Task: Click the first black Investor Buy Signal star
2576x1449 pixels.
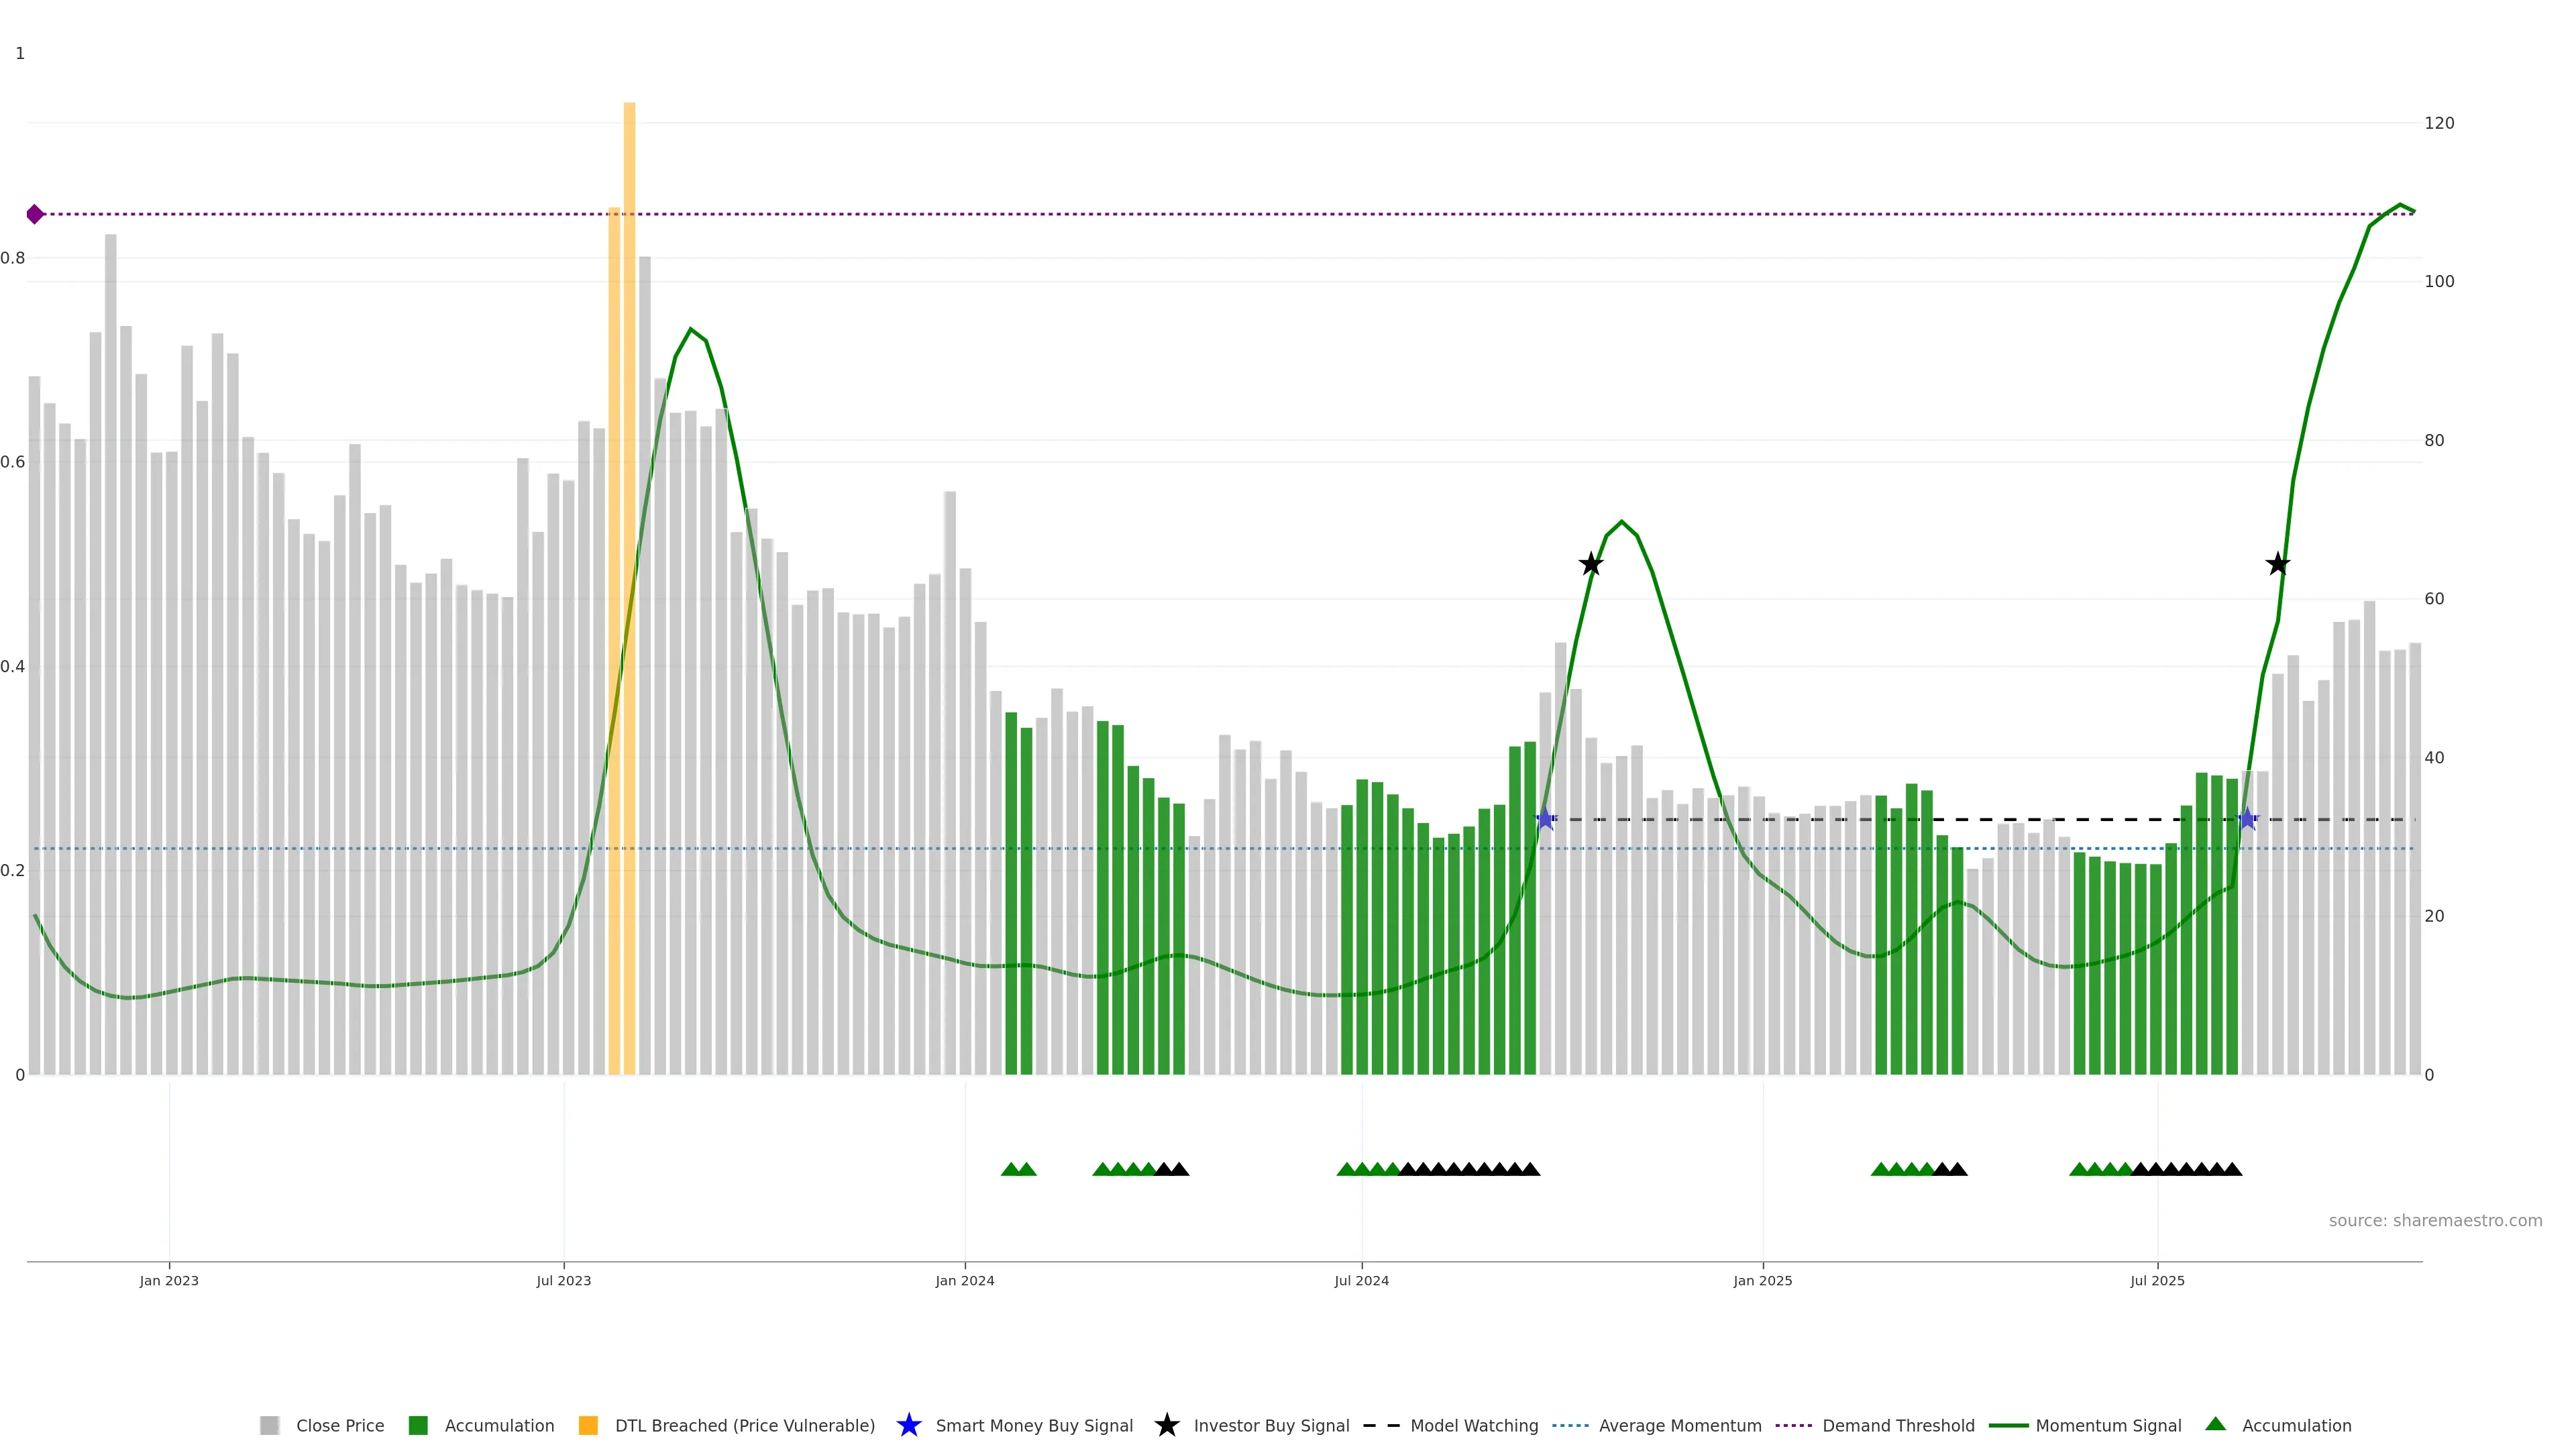Action: 1590,565
